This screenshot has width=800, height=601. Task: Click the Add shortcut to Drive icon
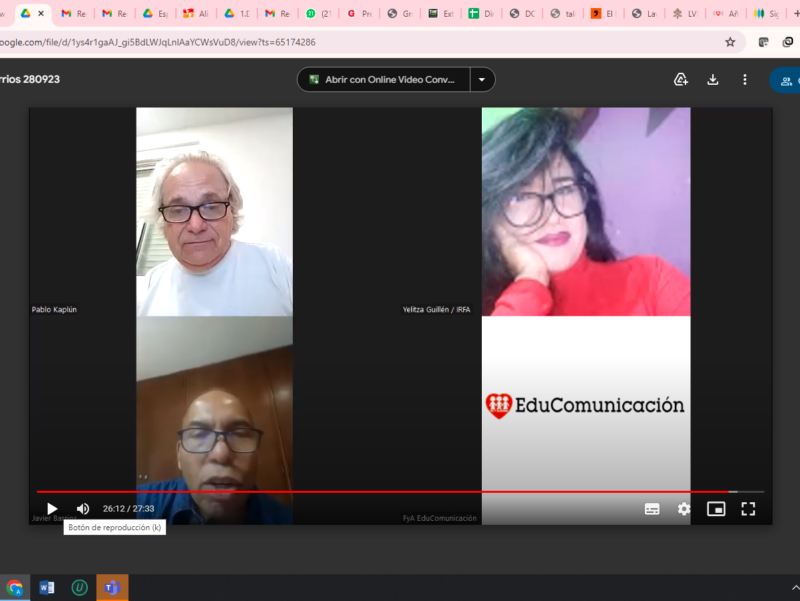681,80
